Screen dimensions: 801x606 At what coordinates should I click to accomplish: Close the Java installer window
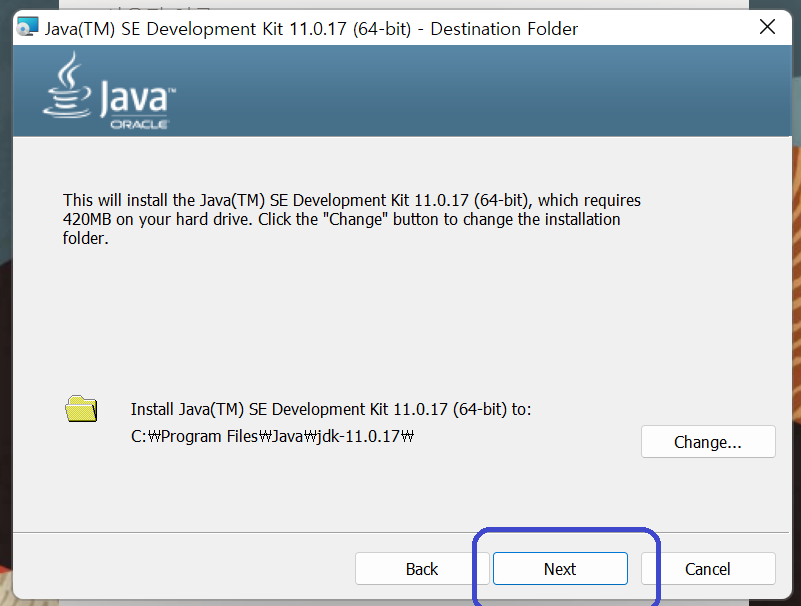[x=767, y=27]
